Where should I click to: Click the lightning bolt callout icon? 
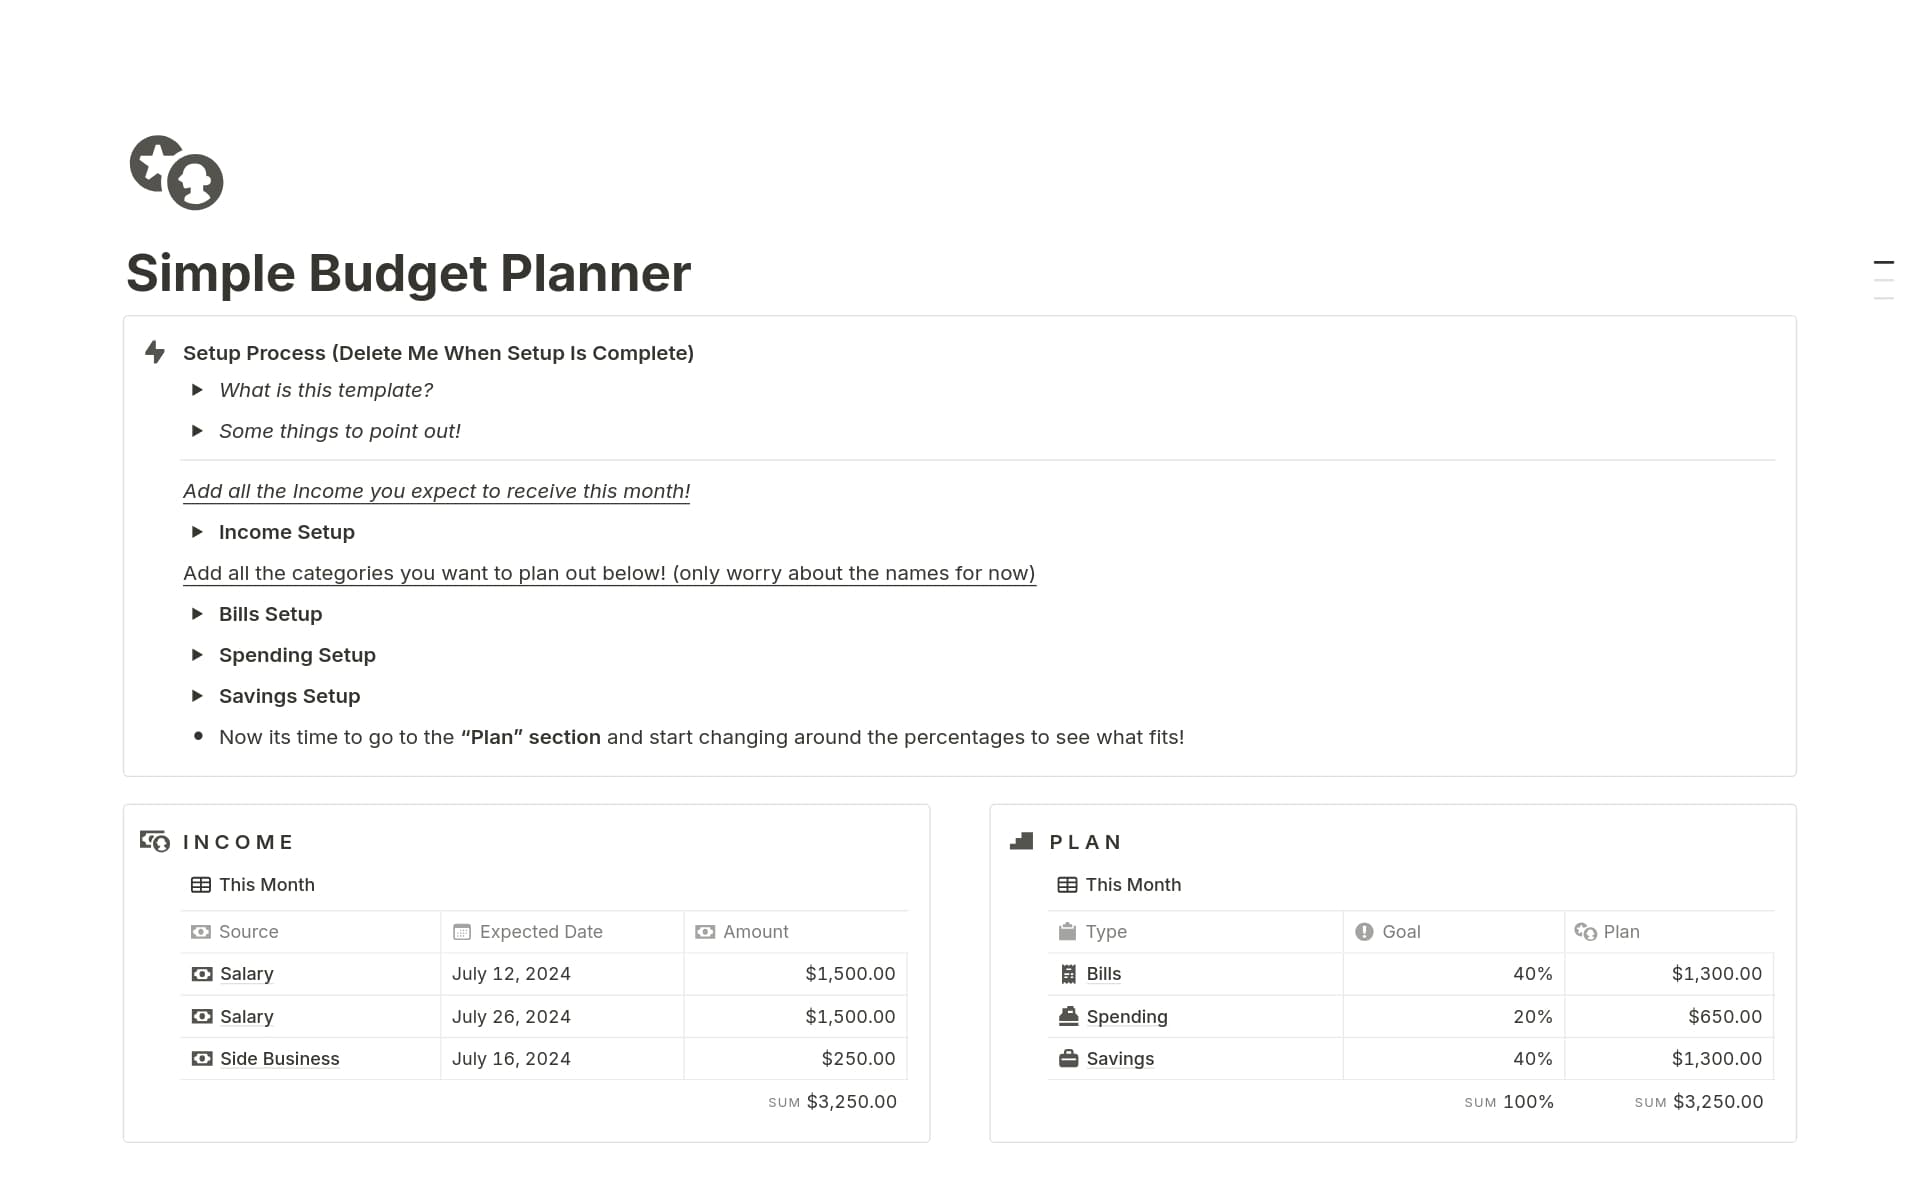click(x=154, y=352)
